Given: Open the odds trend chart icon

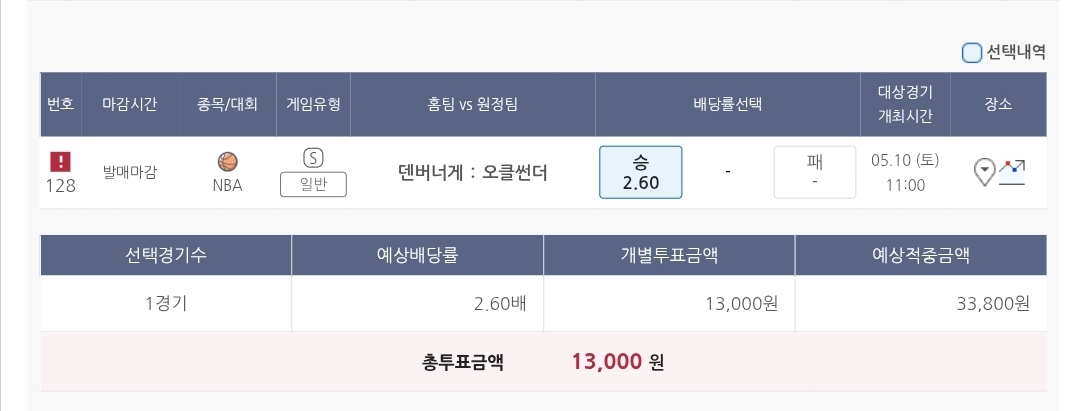Looking at the screenshot, I should click(1013, 170).
